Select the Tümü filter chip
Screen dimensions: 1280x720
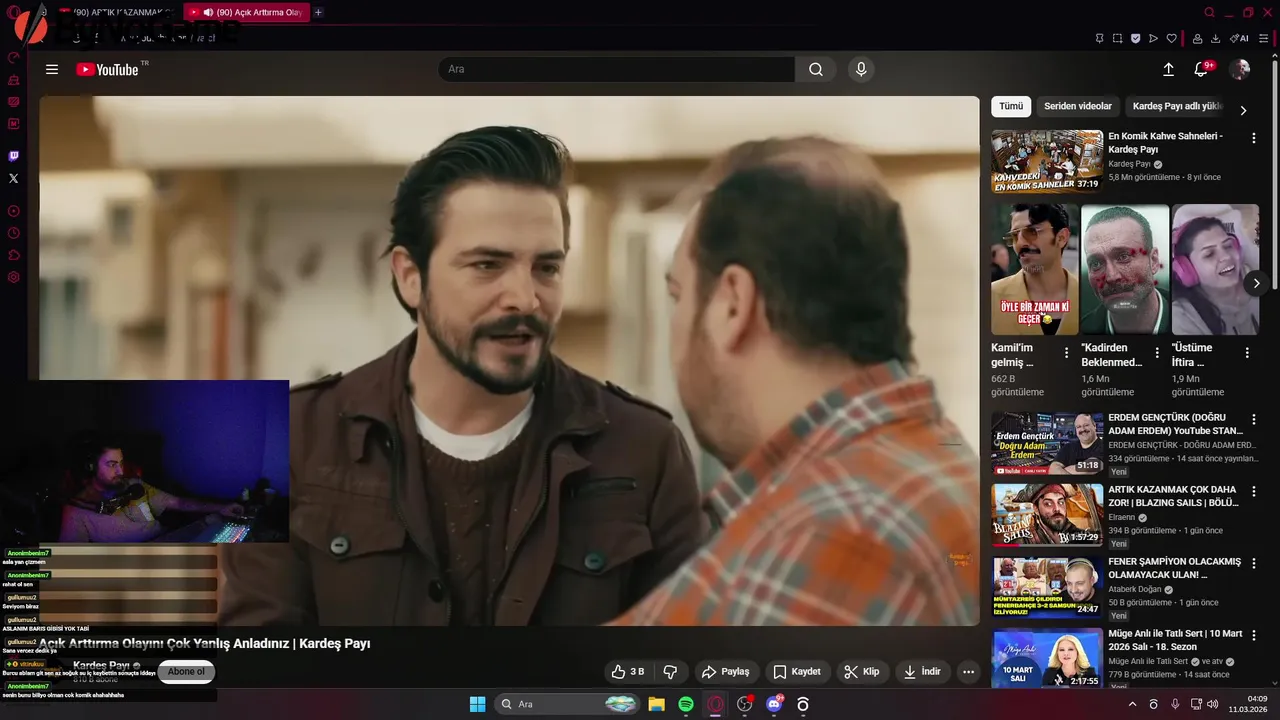tap(1011, 106)
